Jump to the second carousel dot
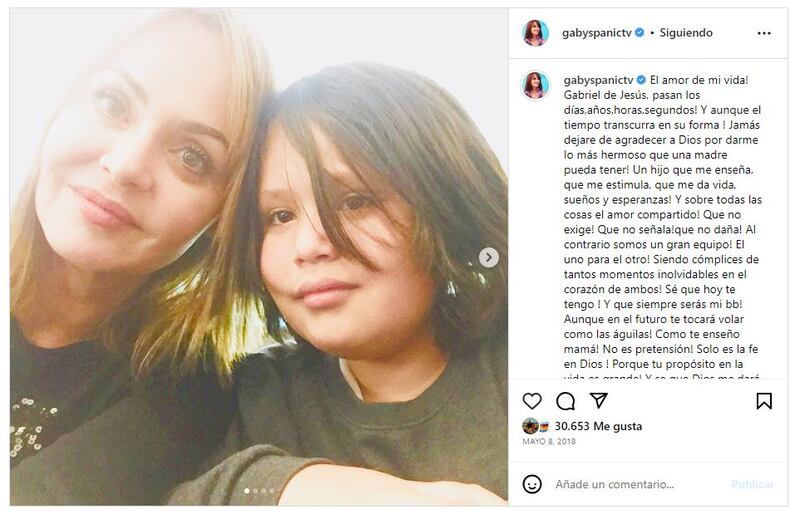 [255, 491]
